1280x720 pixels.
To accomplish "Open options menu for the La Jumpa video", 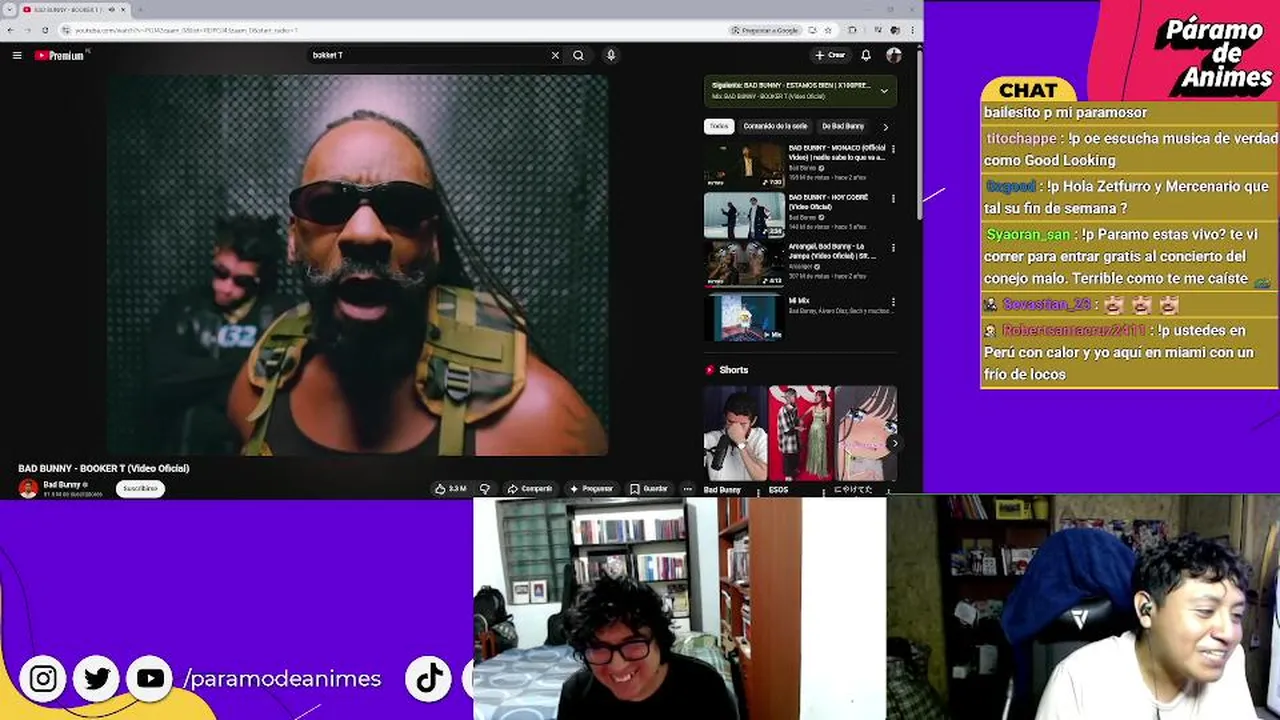I will pos(893,248).
